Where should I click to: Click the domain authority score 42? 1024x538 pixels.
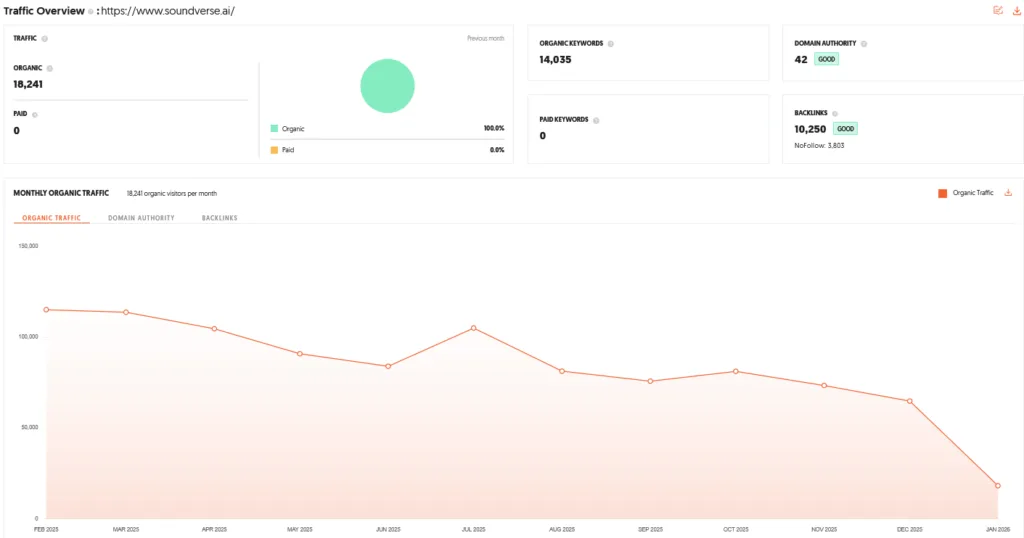[801, 59]
